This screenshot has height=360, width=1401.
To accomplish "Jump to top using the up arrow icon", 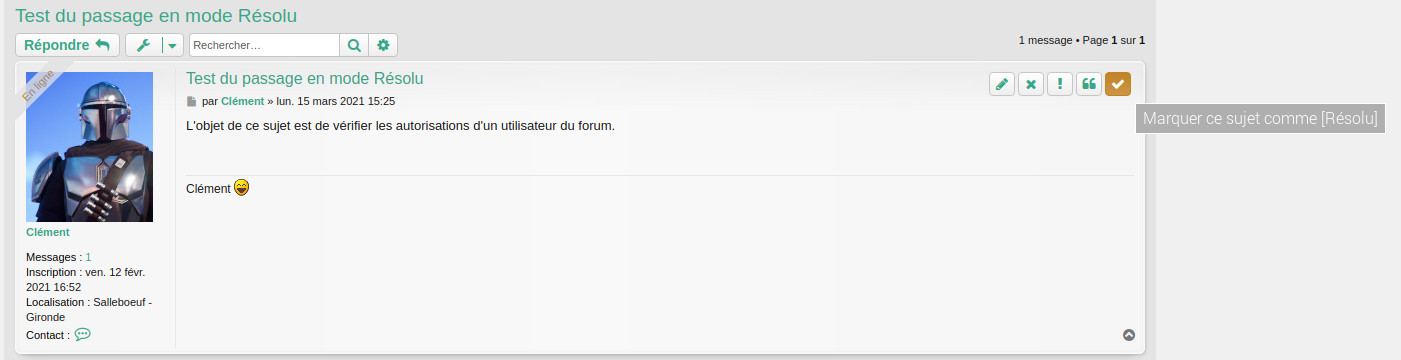I will [1129, 335].
